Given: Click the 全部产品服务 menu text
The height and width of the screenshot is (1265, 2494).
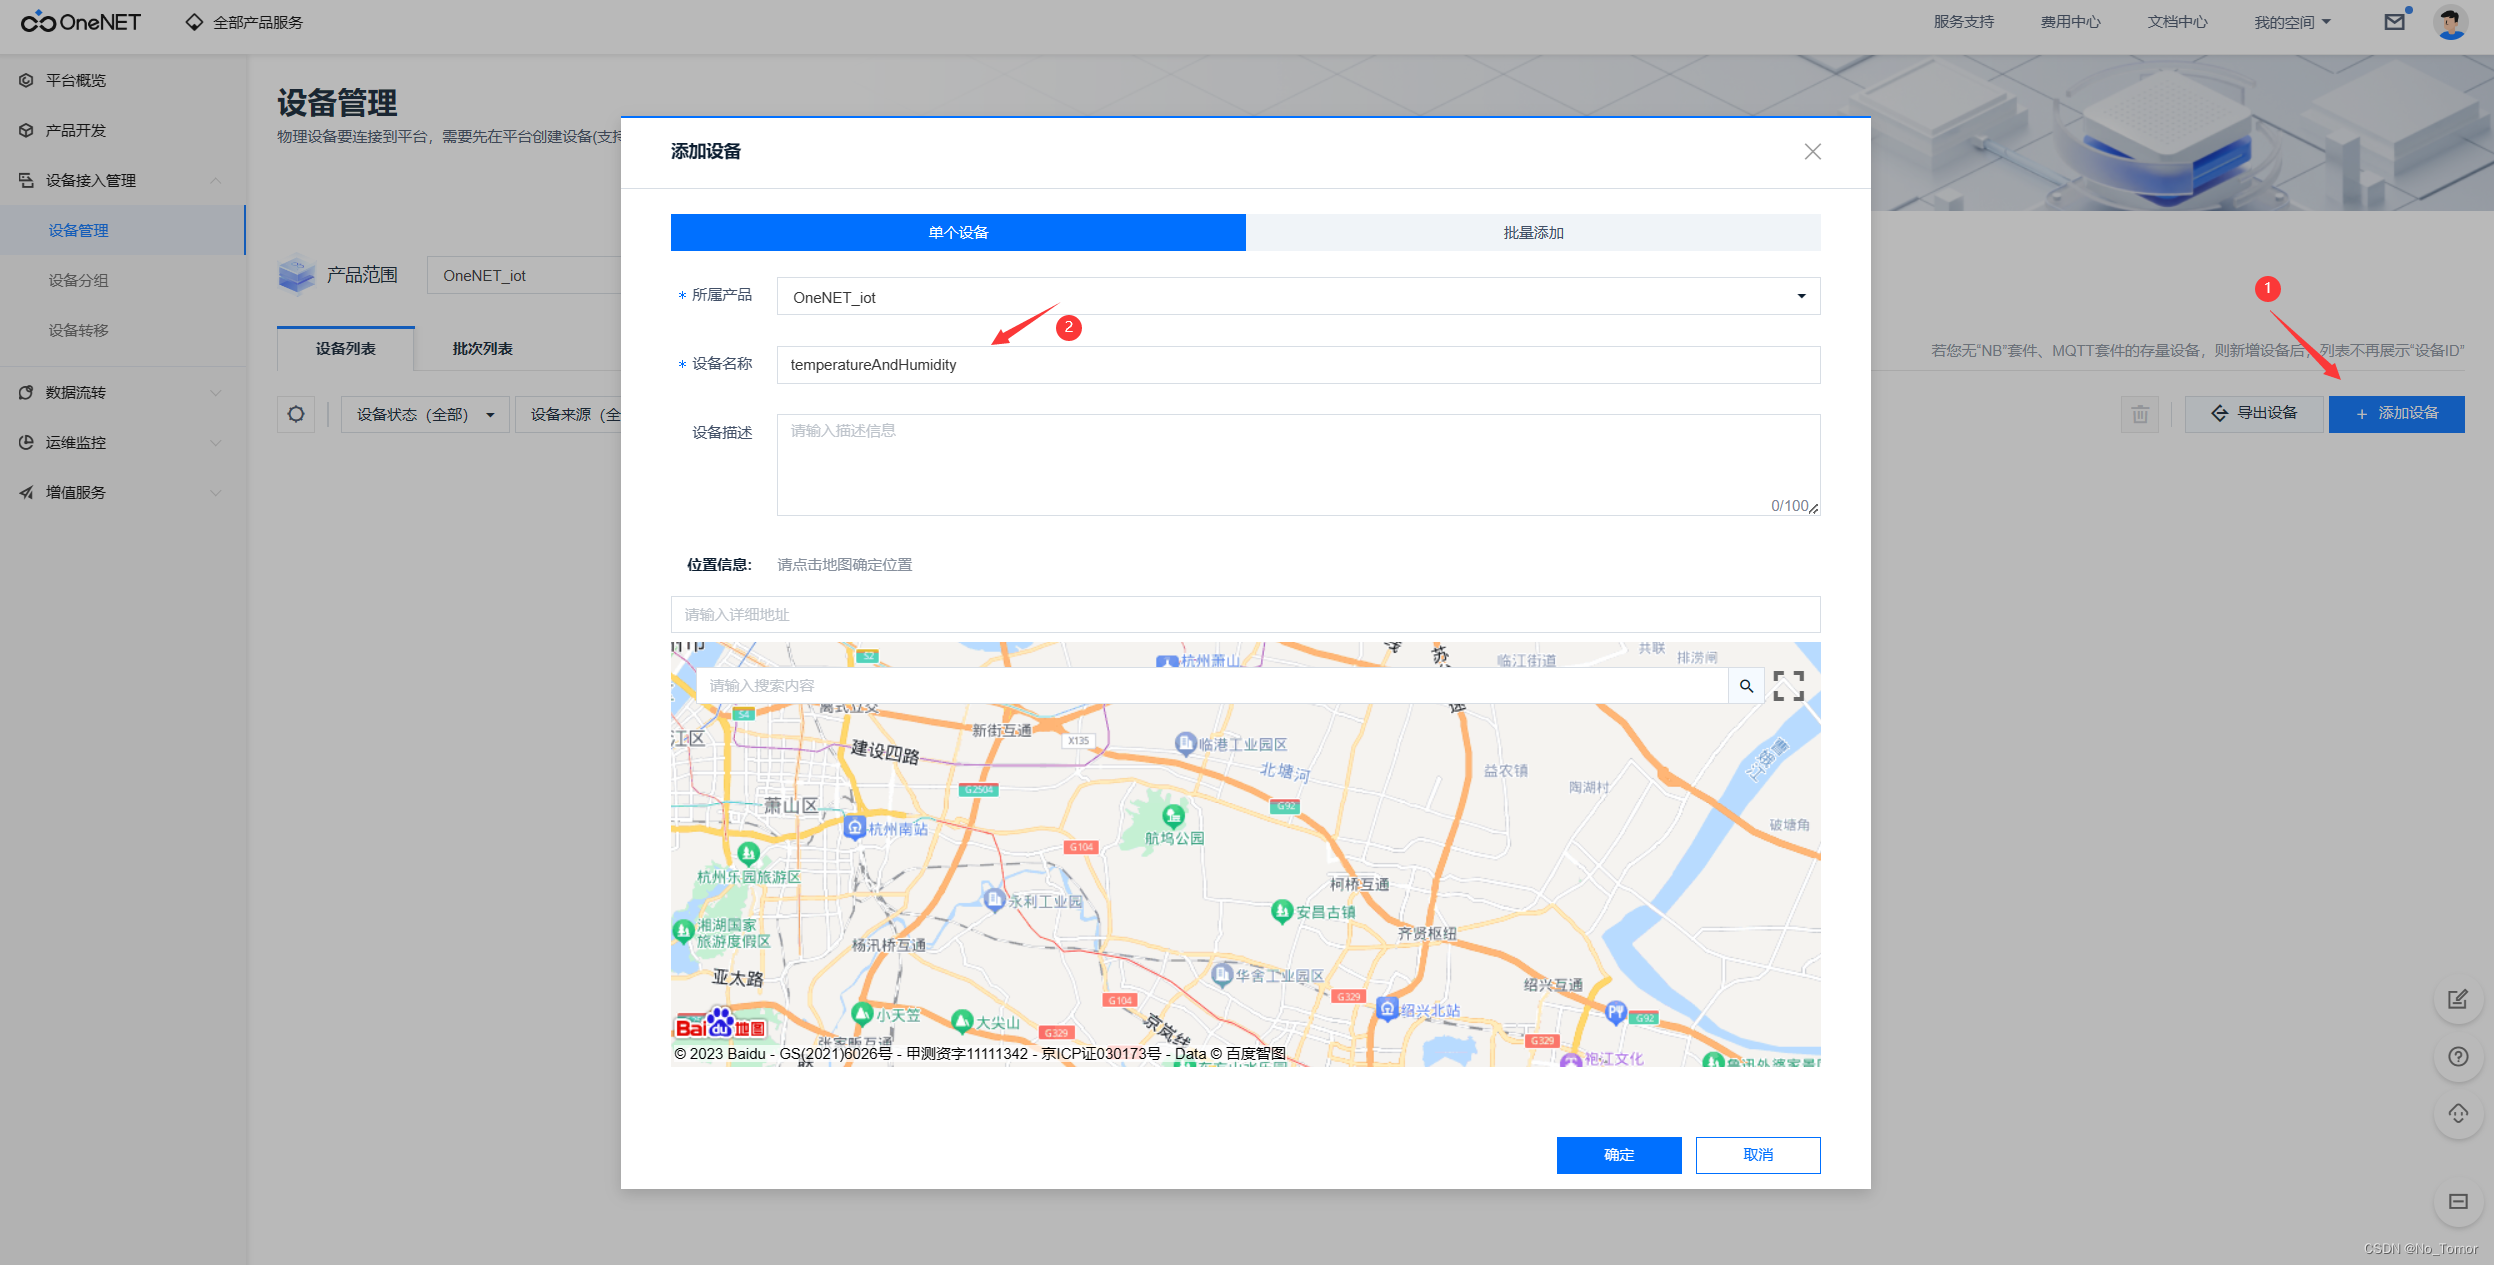Looking at the screenshot, I should [257, 22].
